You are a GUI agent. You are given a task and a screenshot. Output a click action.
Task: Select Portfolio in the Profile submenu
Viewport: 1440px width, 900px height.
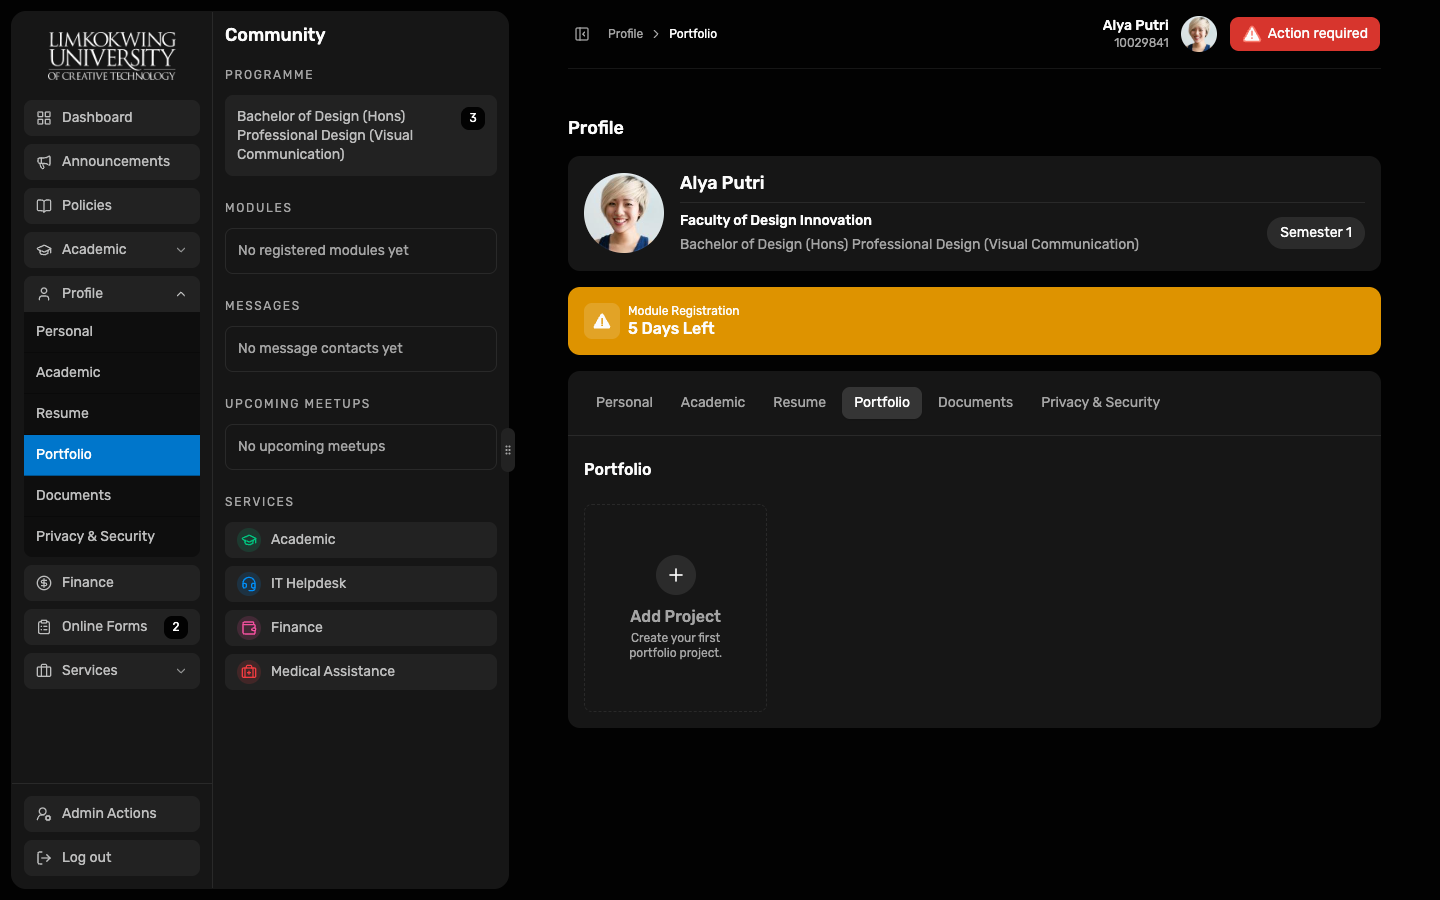pos(112,455)
